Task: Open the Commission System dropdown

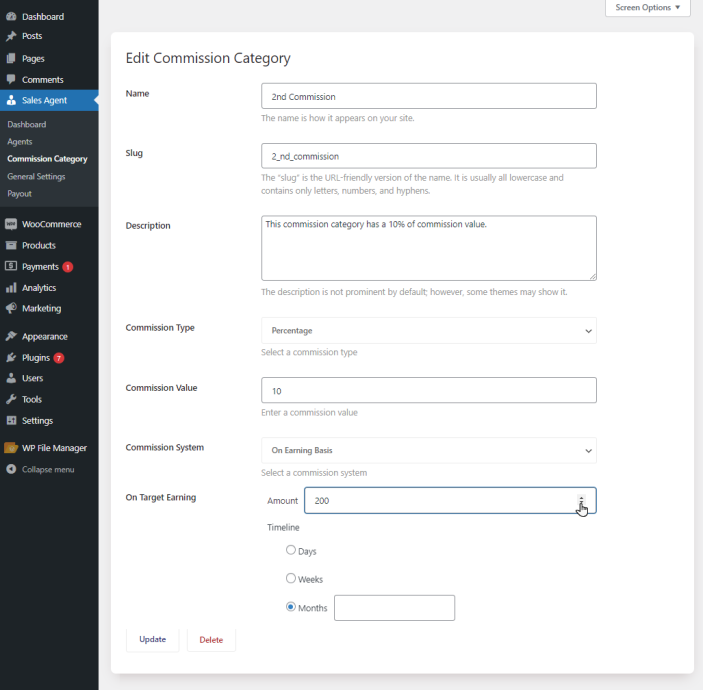Action: (428, 450)
